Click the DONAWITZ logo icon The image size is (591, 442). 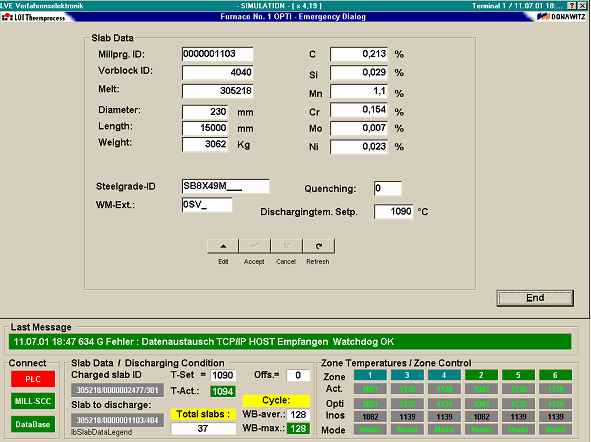561,17
